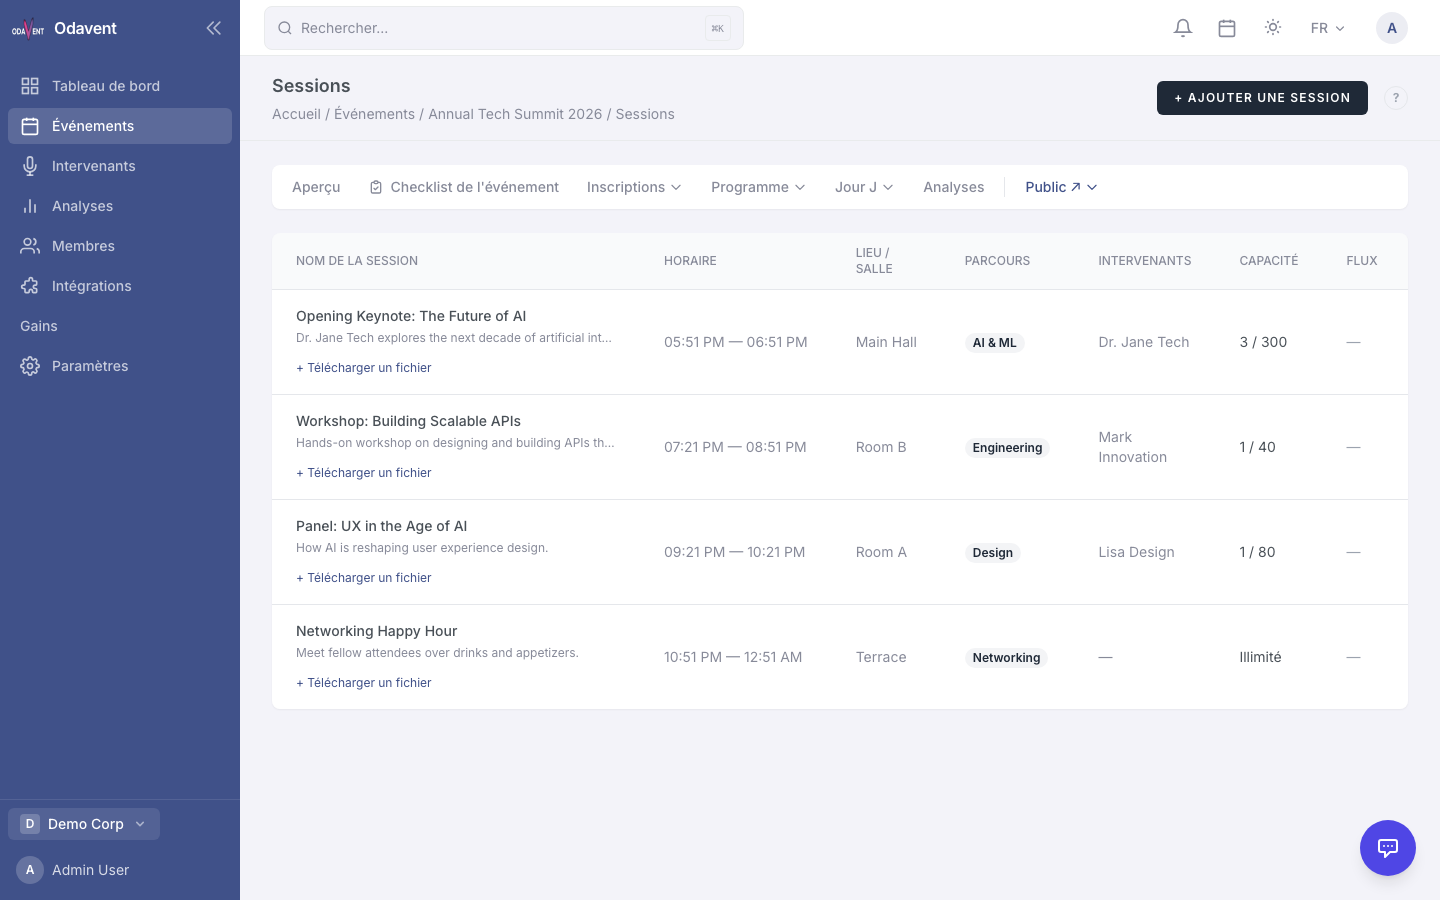The height and width of the screenshot is (900, 1440).
Task: Upload file for Opening Keynote session
Action: click(364, 368)
